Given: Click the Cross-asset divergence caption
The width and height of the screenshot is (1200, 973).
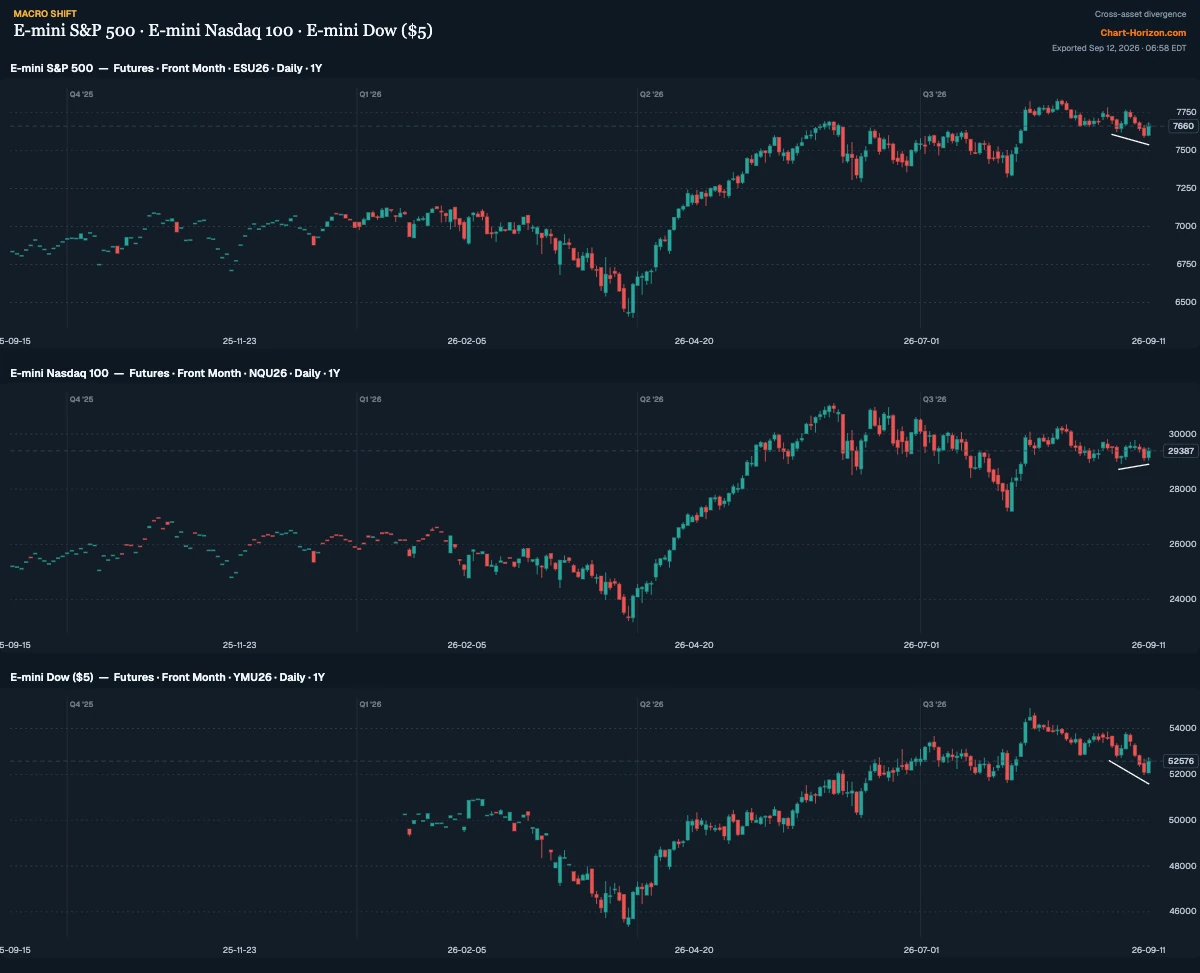Looking at the screenshot, I should [x=1140, y=14].
